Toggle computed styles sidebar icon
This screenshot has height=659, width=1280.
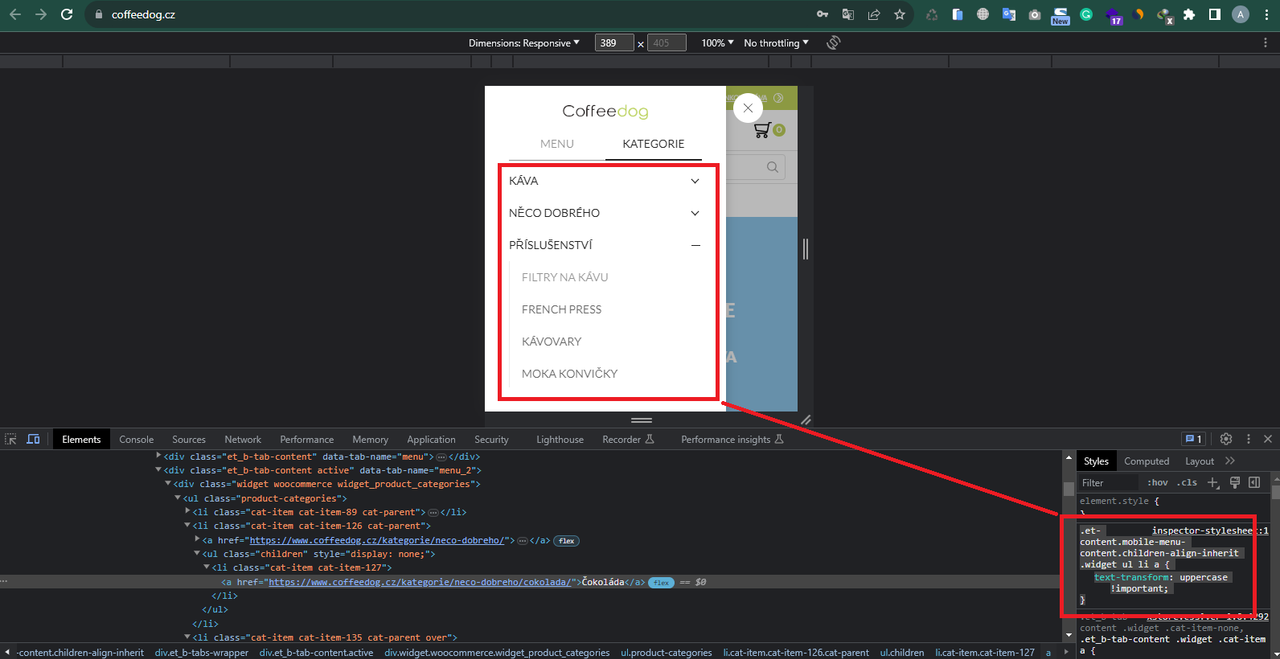click(1254, 483)
